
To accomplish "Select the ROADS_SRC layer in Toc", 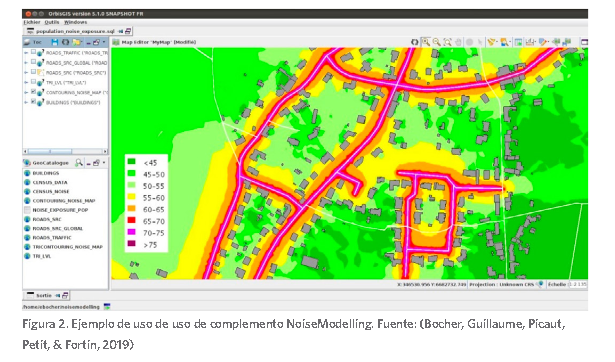I will click(76, 73).
